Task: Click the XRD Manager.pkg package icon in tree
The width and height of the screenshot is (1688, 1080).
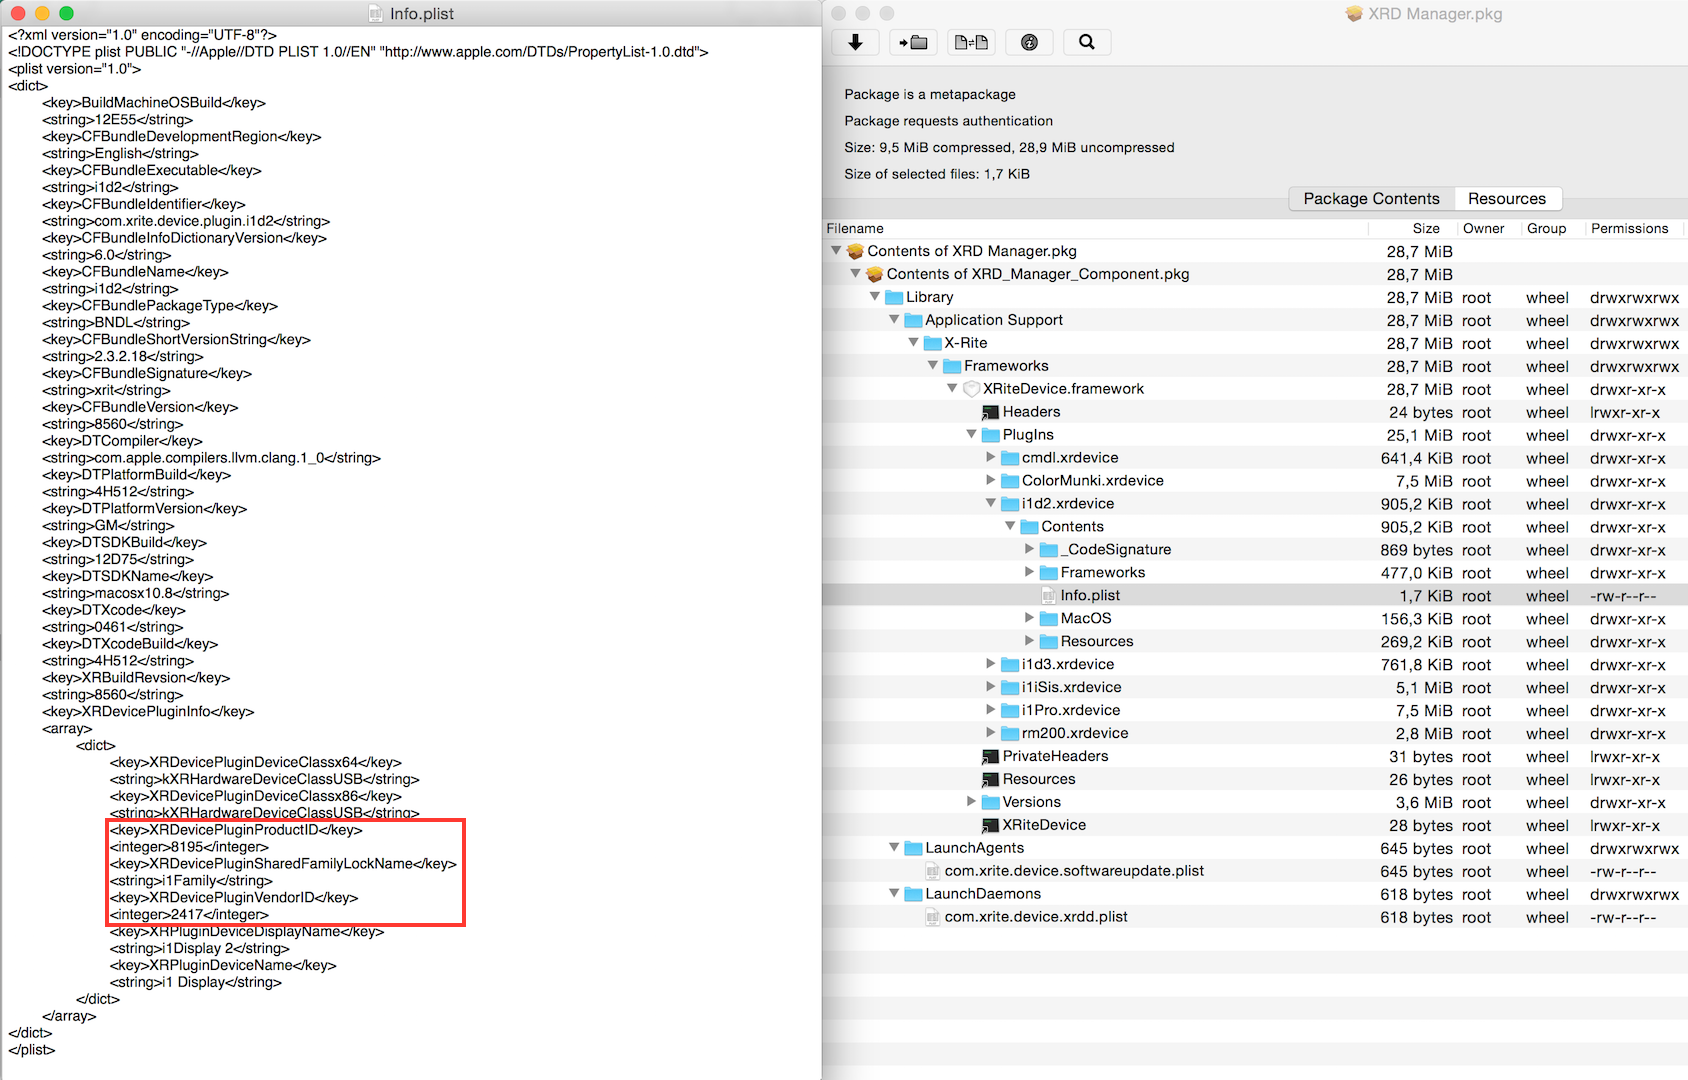Action: click(855, 251)
